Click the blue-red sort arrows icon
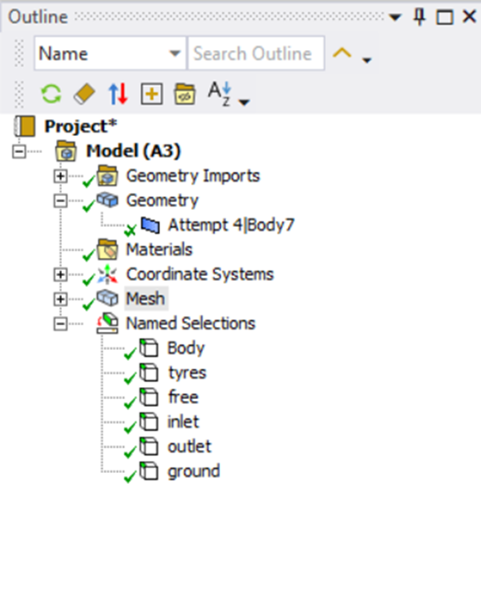Image resolution: width=481 pixels, height=592 pixels. (118, 94)
